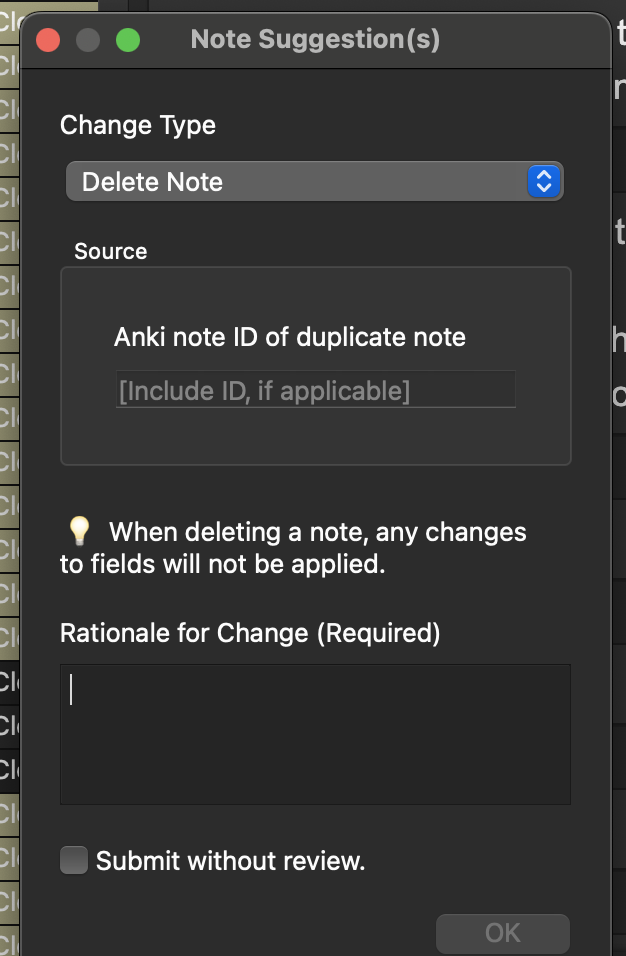
Task: Select the 'Delete Note' combo box text
Action: (x=153, y=182)
